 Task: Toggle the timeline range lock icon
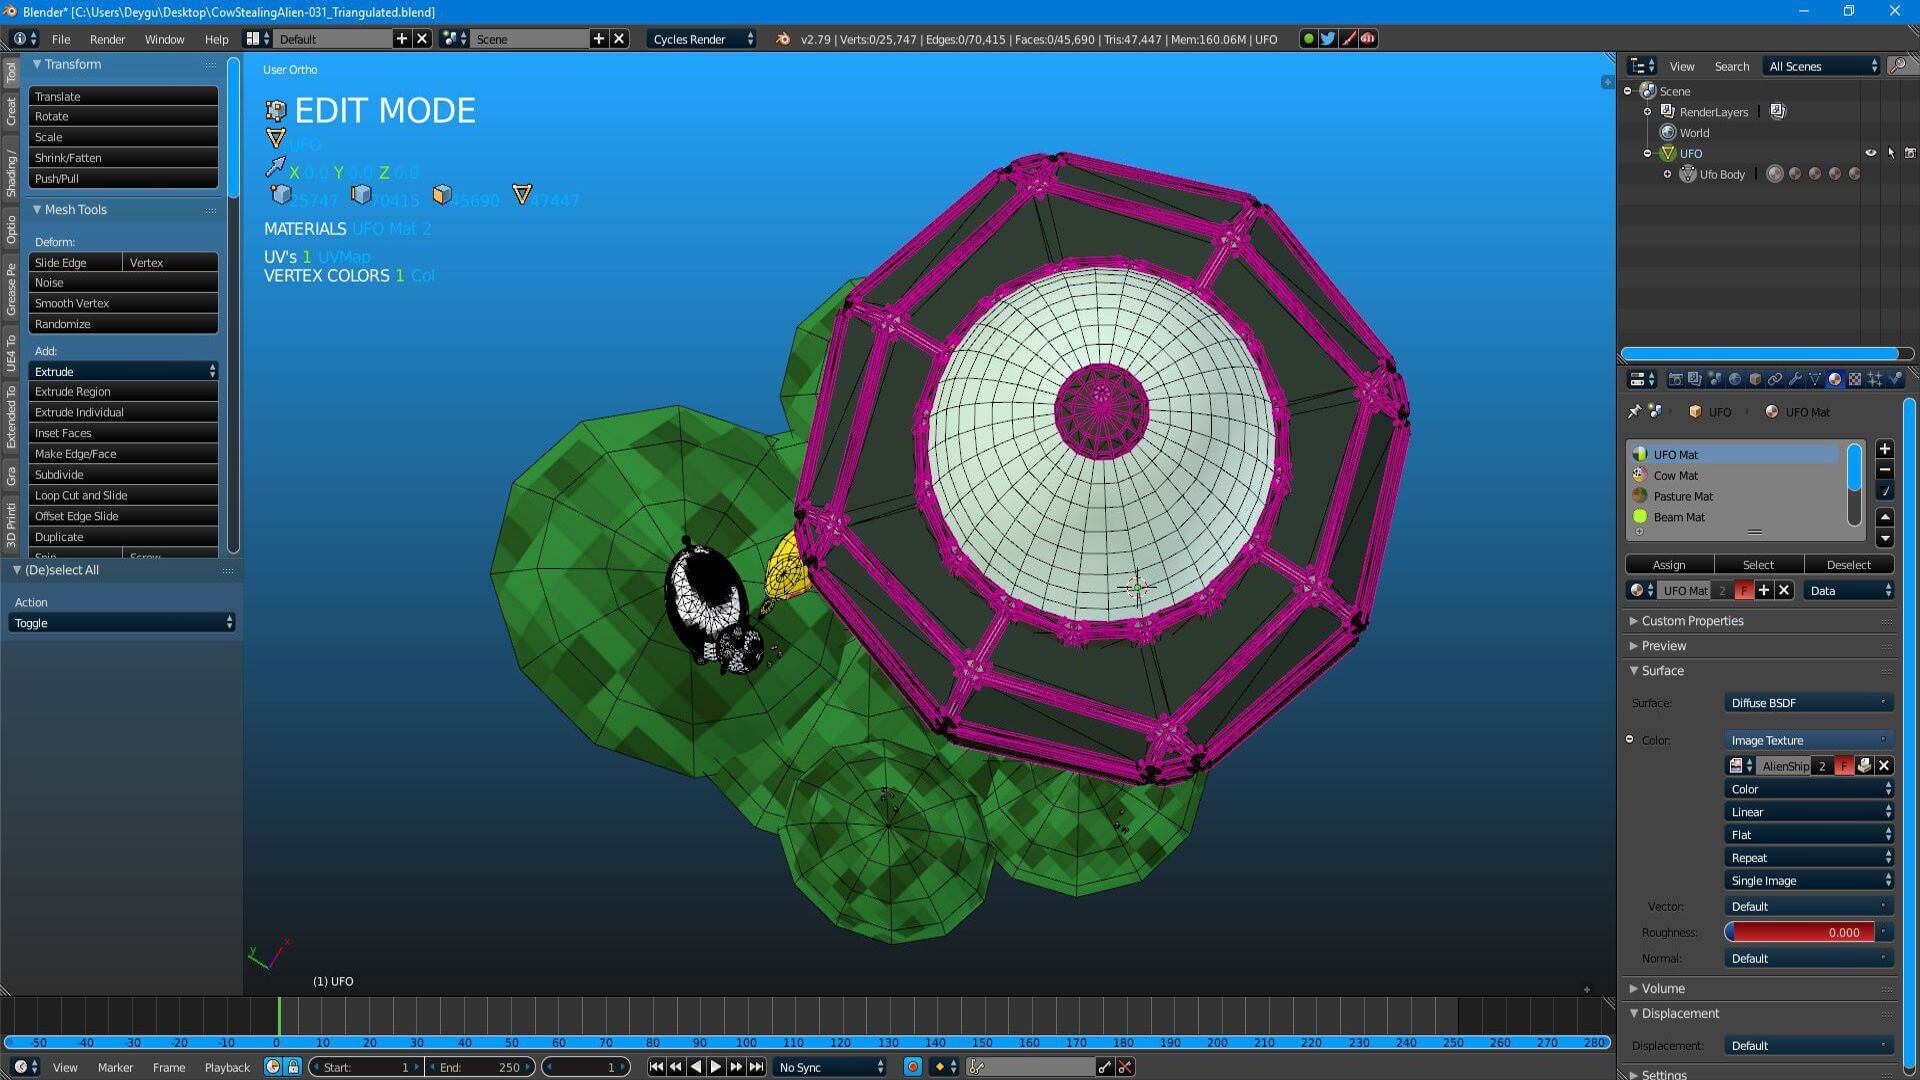tap(293, 1067)
